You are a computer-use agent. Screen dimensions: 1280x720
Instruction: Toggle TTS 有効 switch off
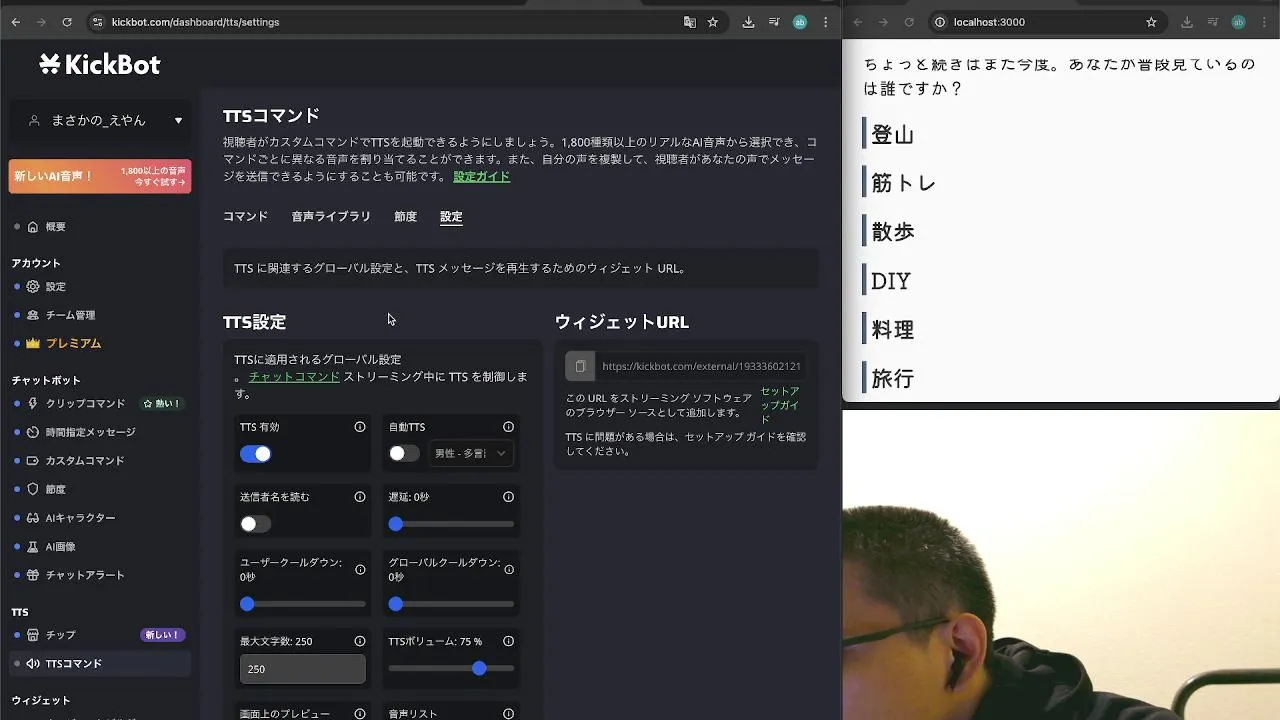[x=255, y=454]
